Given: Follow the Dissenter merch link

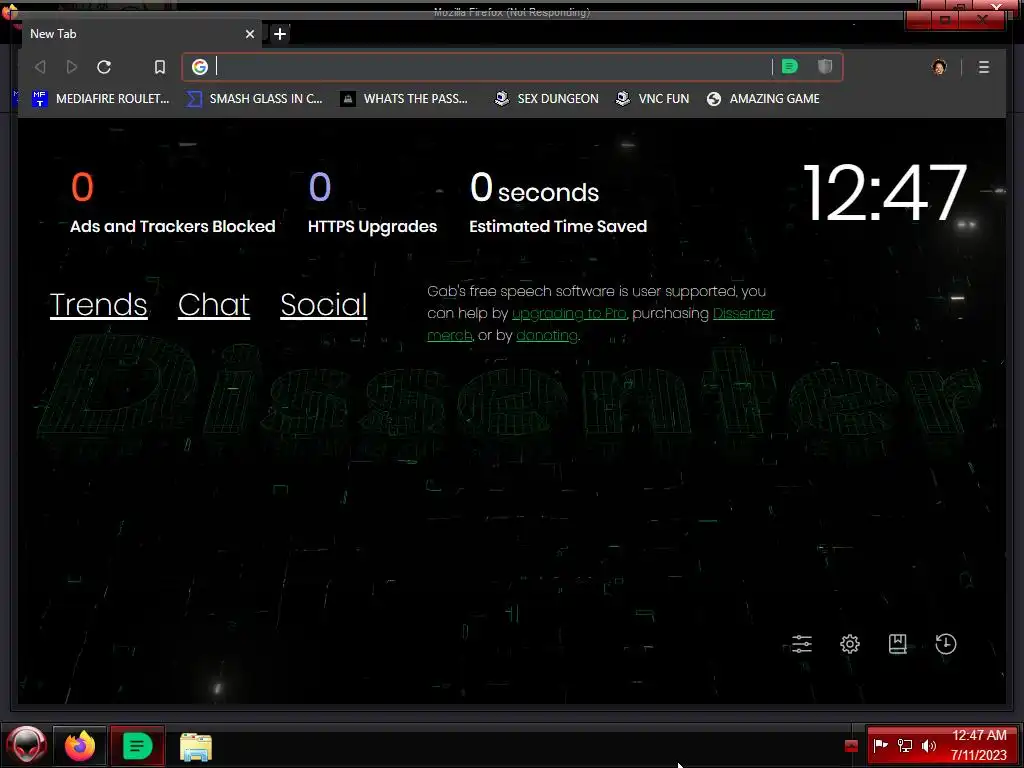Looking at the screenshot, I should [x=743, y=313].
